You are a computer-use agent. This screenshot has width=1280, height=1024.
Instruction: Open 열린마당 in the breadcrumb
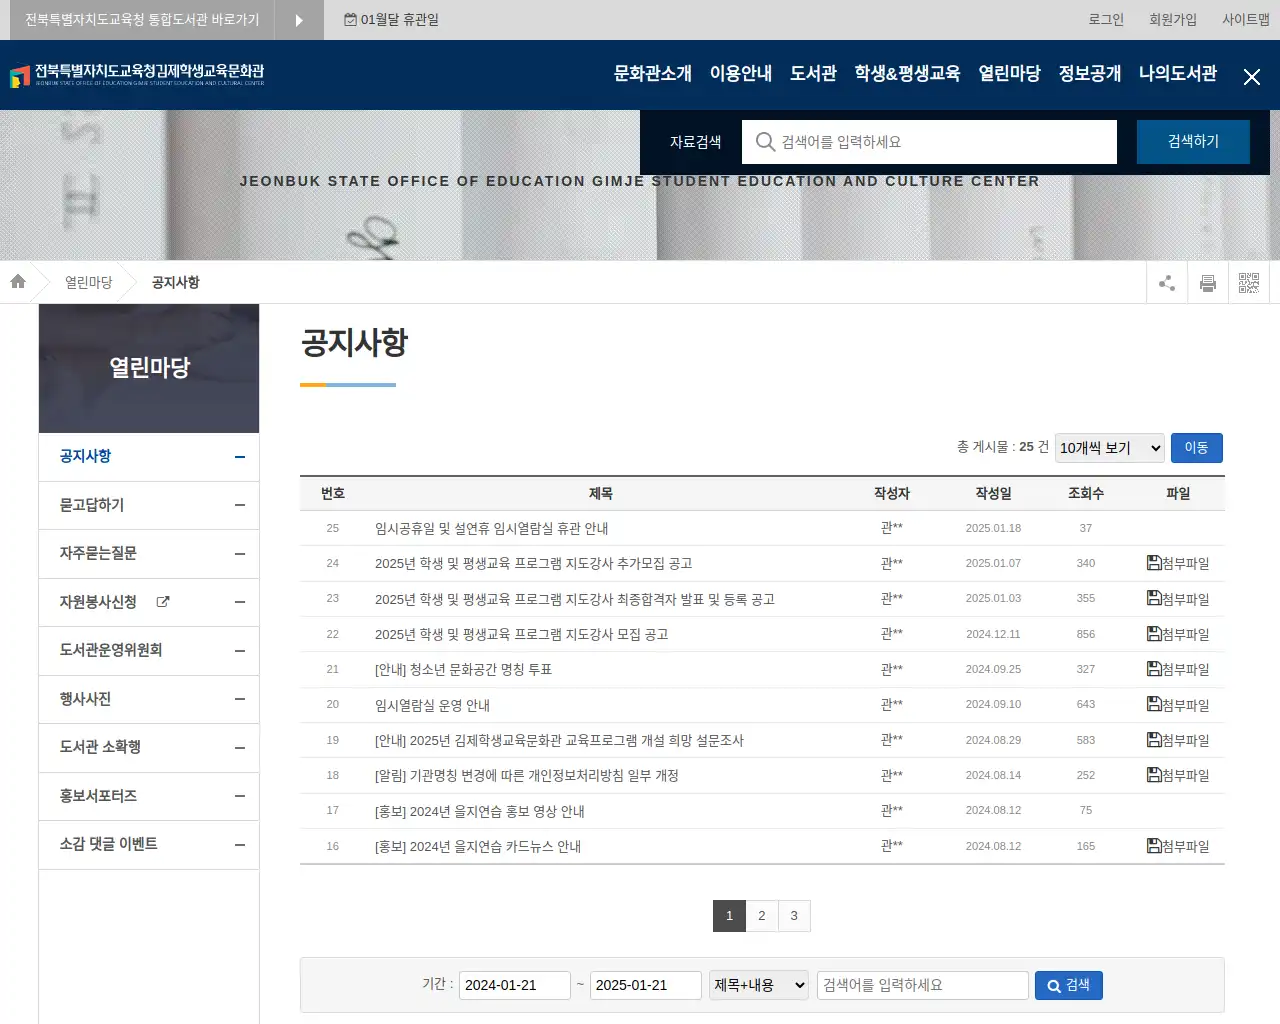(89, 283)
